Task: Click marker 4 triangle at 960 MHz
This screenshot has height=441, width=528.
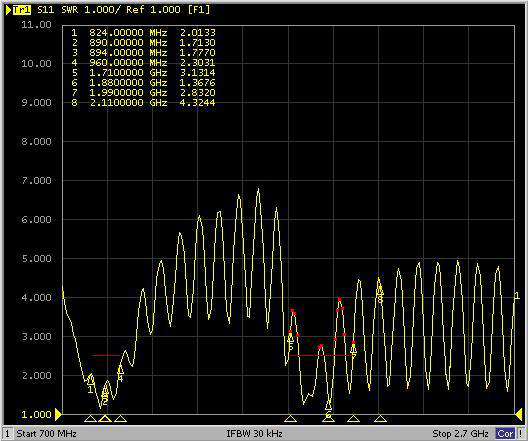Action: coord(120,418)
